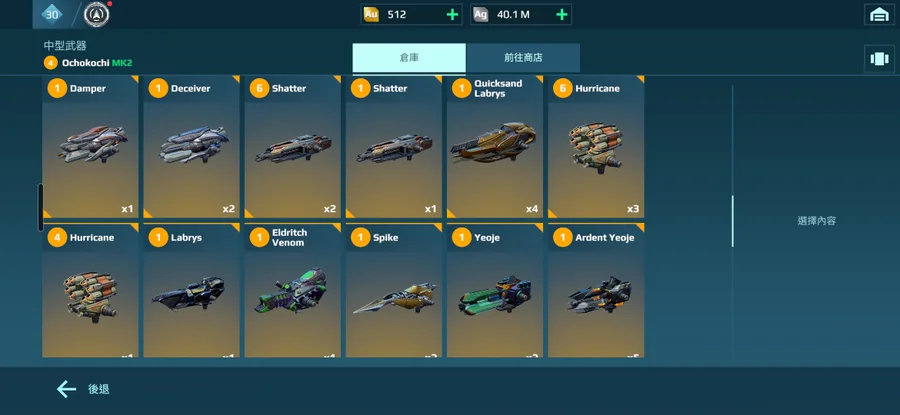Click the level 30 player badge
Viewport: 900px width, 415px height.
click(52, 14)
